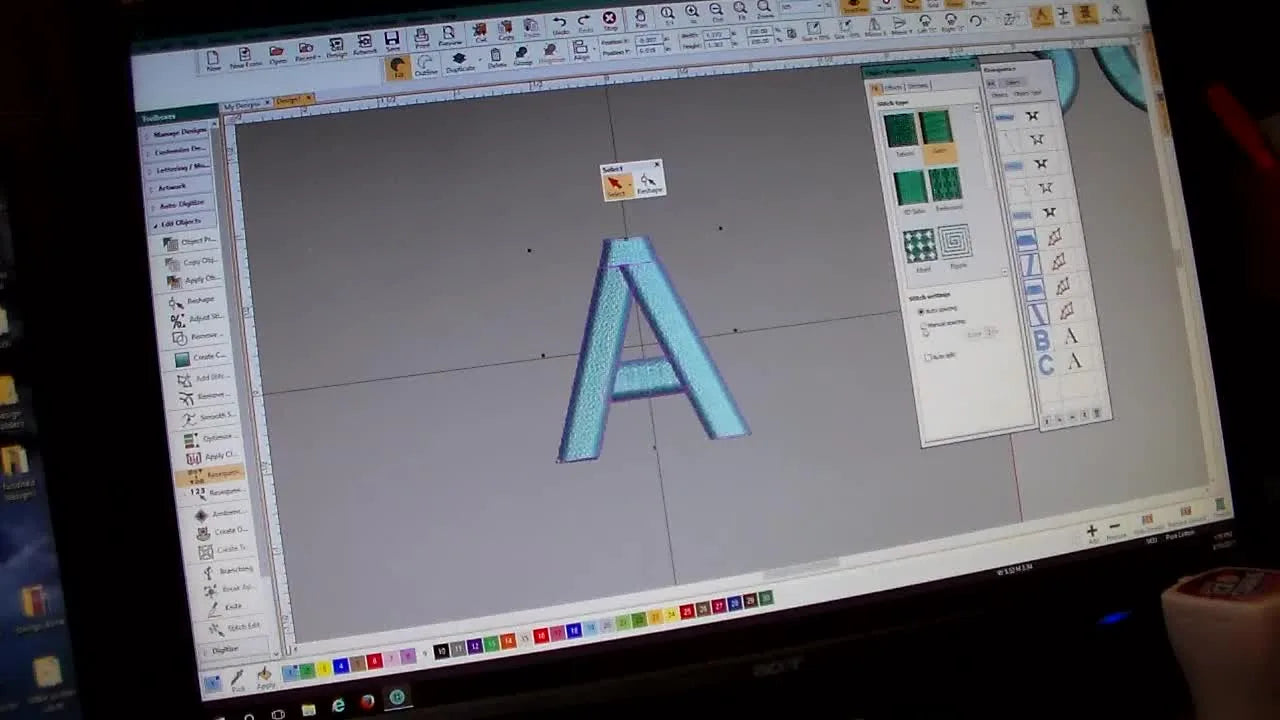Click the Reshape tool in Edit Objects

[190, 301]
